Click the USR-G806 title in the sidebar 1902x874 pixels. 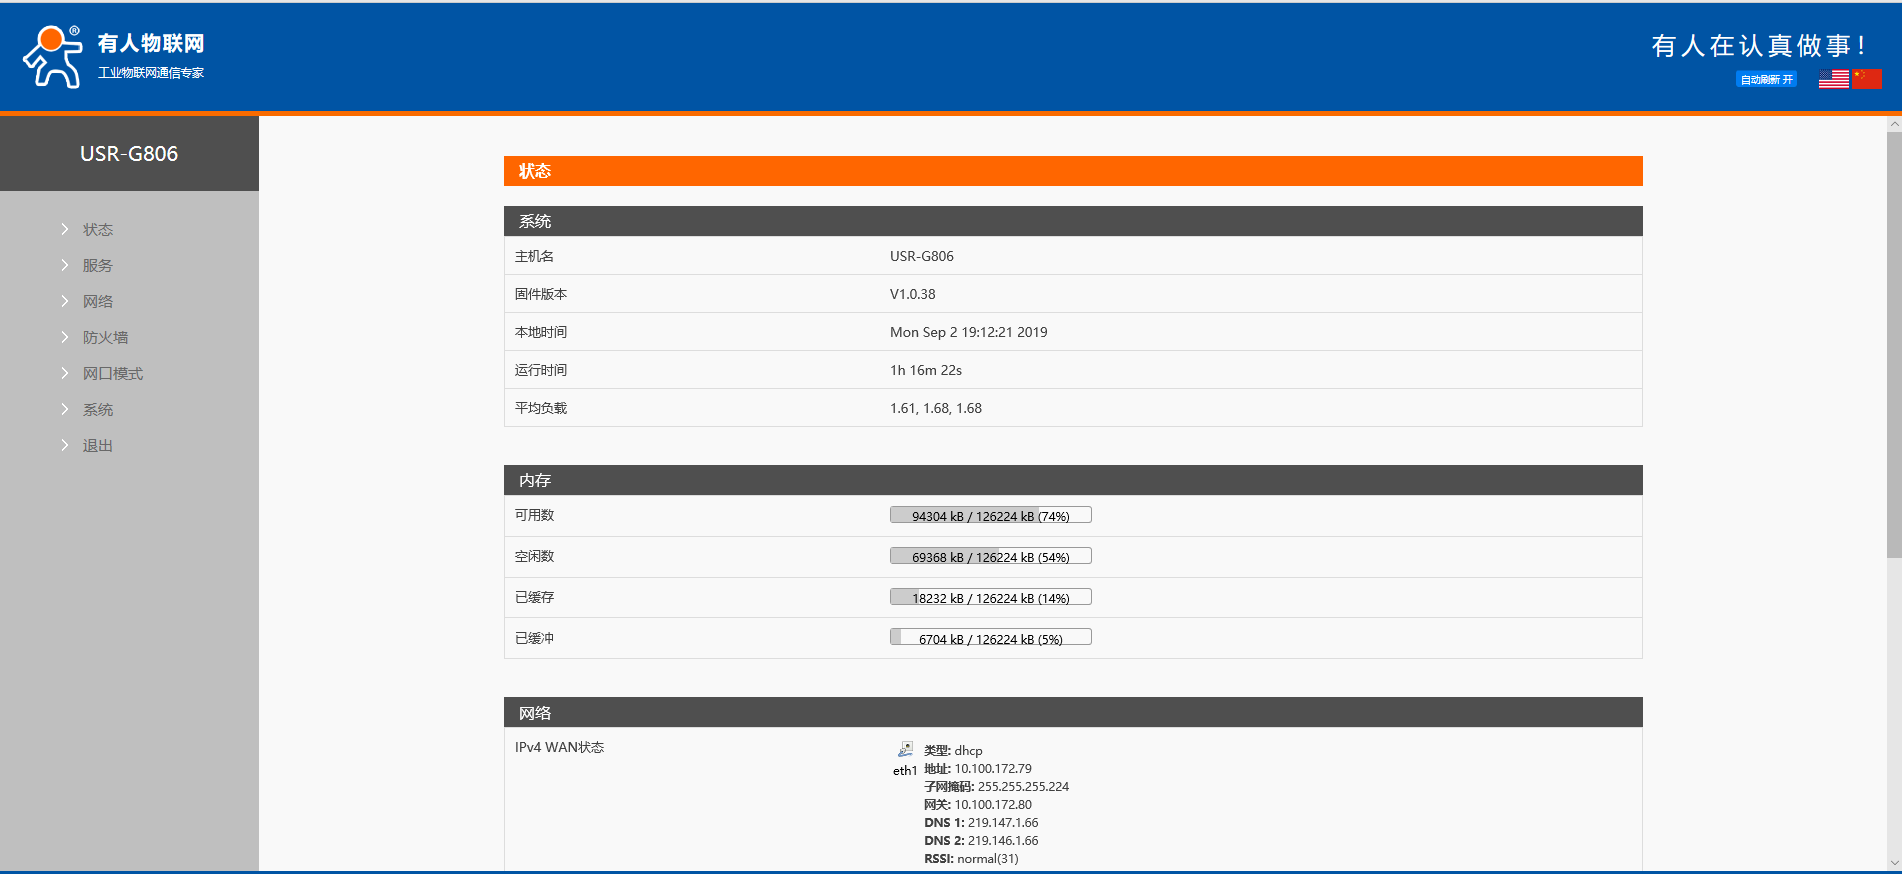tap(129, 154)
